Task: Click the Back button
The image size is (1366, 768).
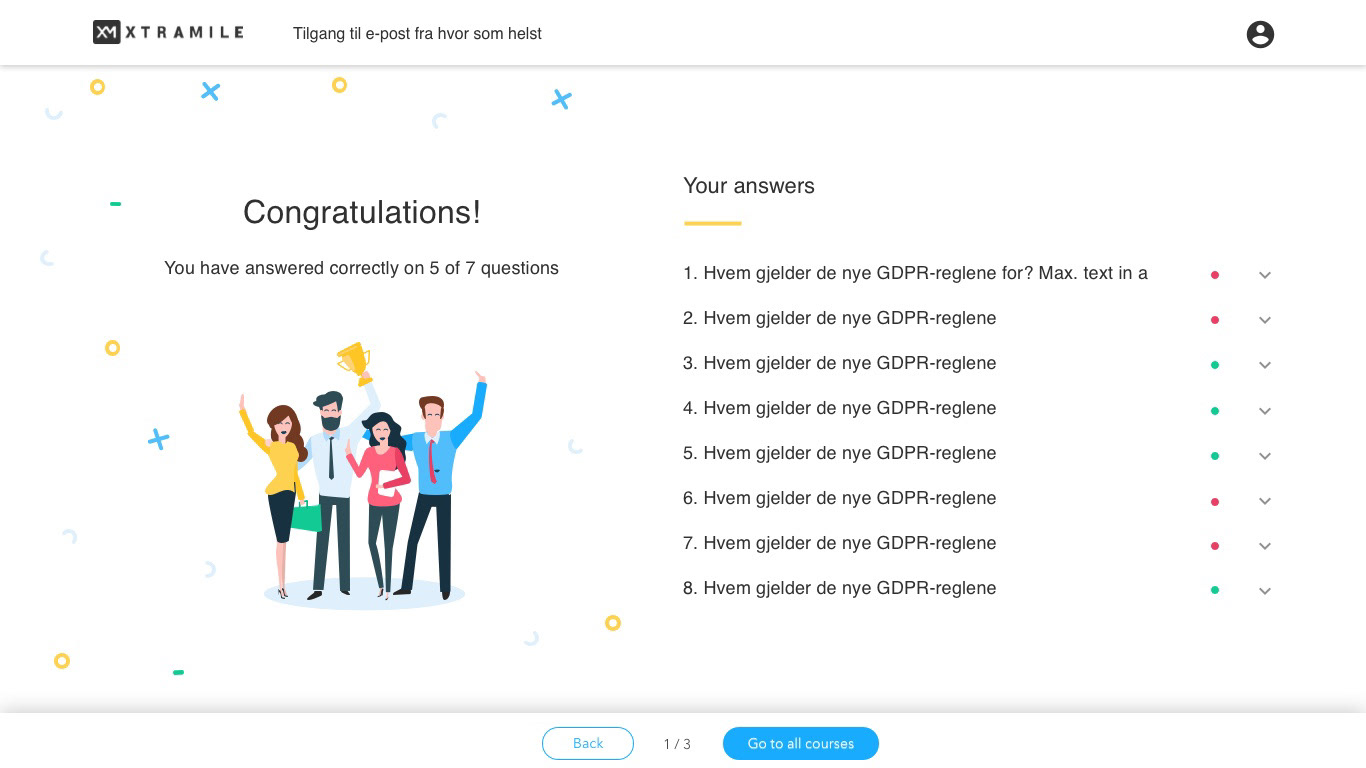Action: pos(588,743)
